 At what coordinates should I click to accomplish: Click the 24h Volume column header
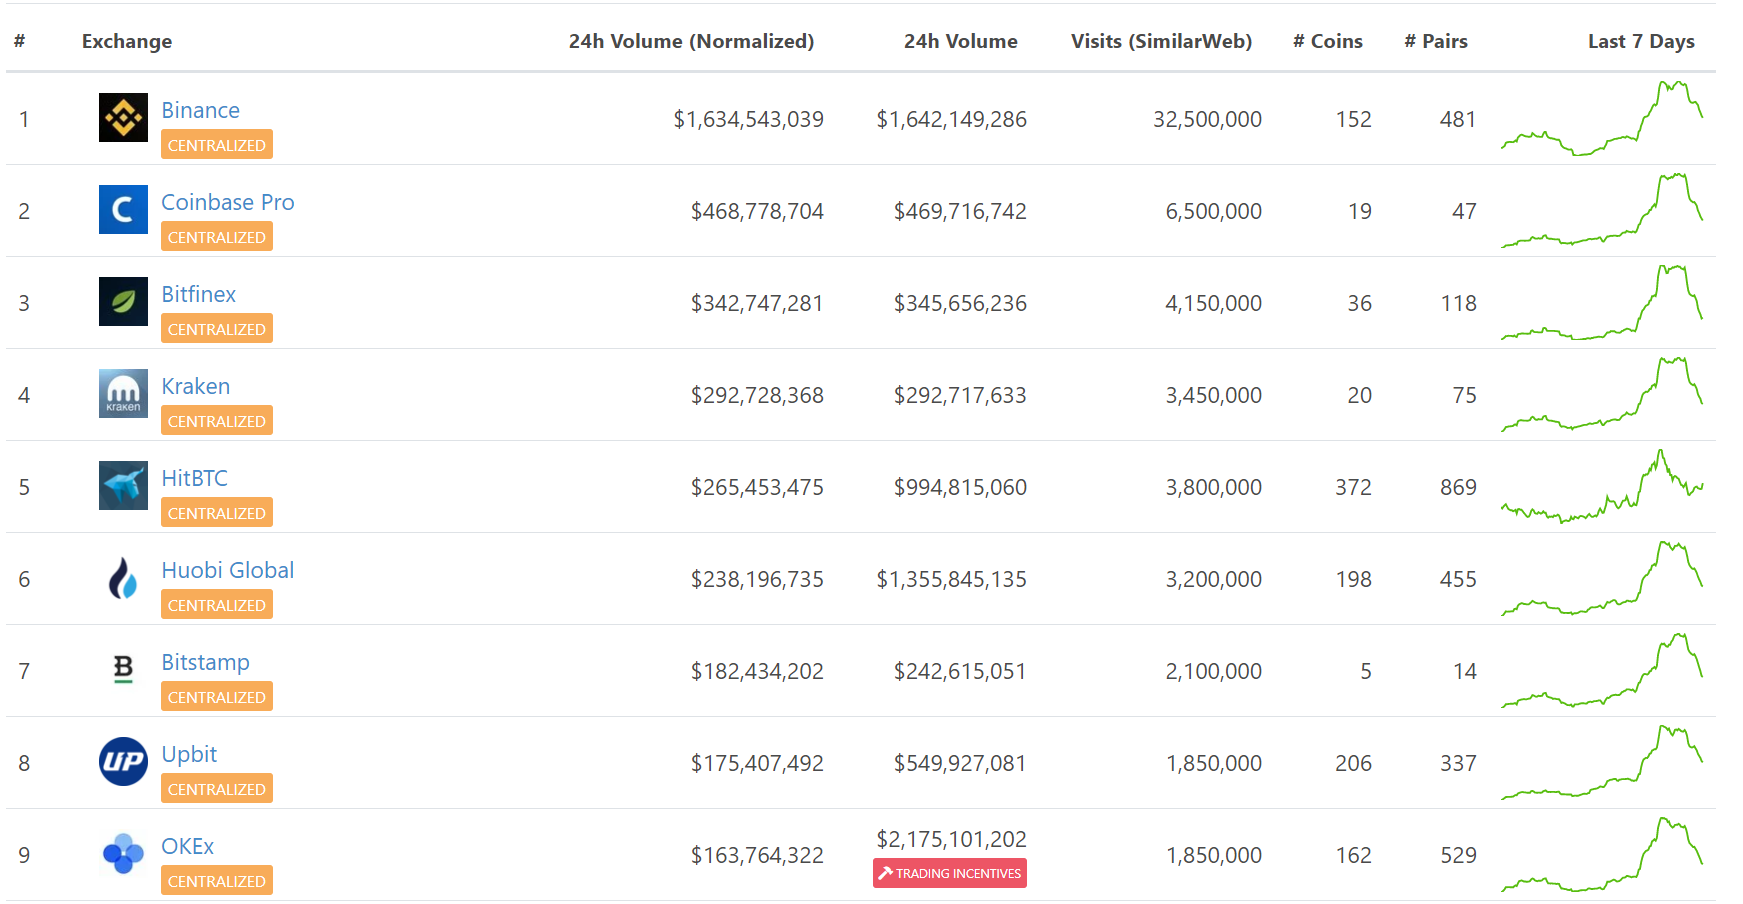(960, 41)
